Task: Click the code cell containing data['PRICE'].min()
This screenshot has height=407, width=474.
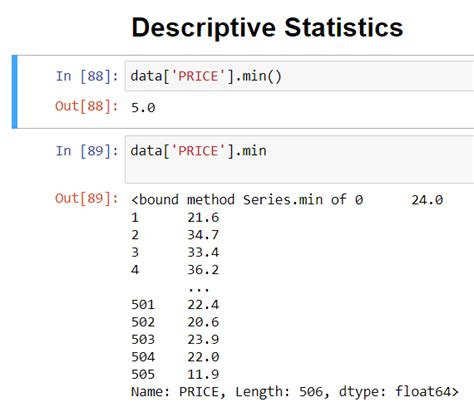Action: pos(299,76)
